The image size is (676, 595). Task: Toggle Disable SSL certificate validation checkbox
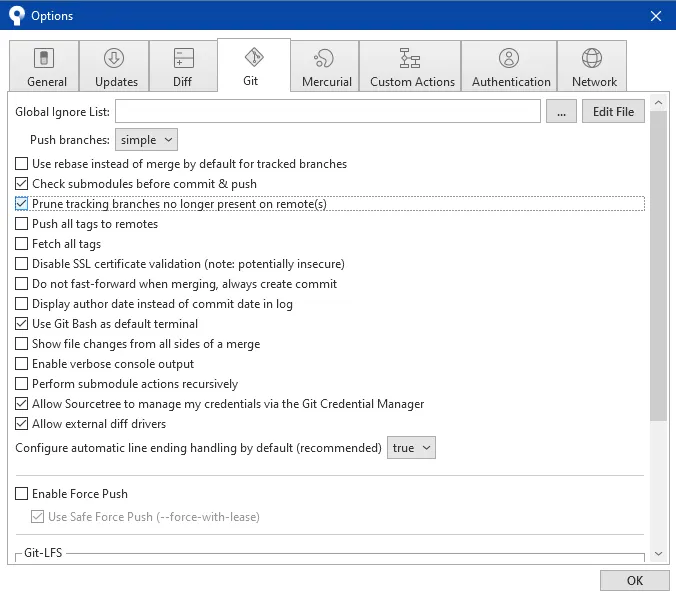(x=22, y=263)
